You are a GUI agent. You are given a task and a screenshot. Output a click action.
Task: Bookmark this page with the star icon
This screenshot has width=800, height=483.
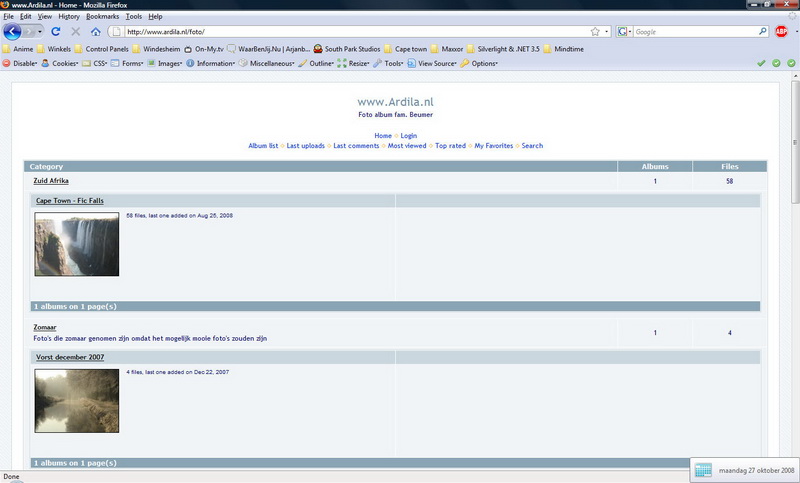coord(595,32)
